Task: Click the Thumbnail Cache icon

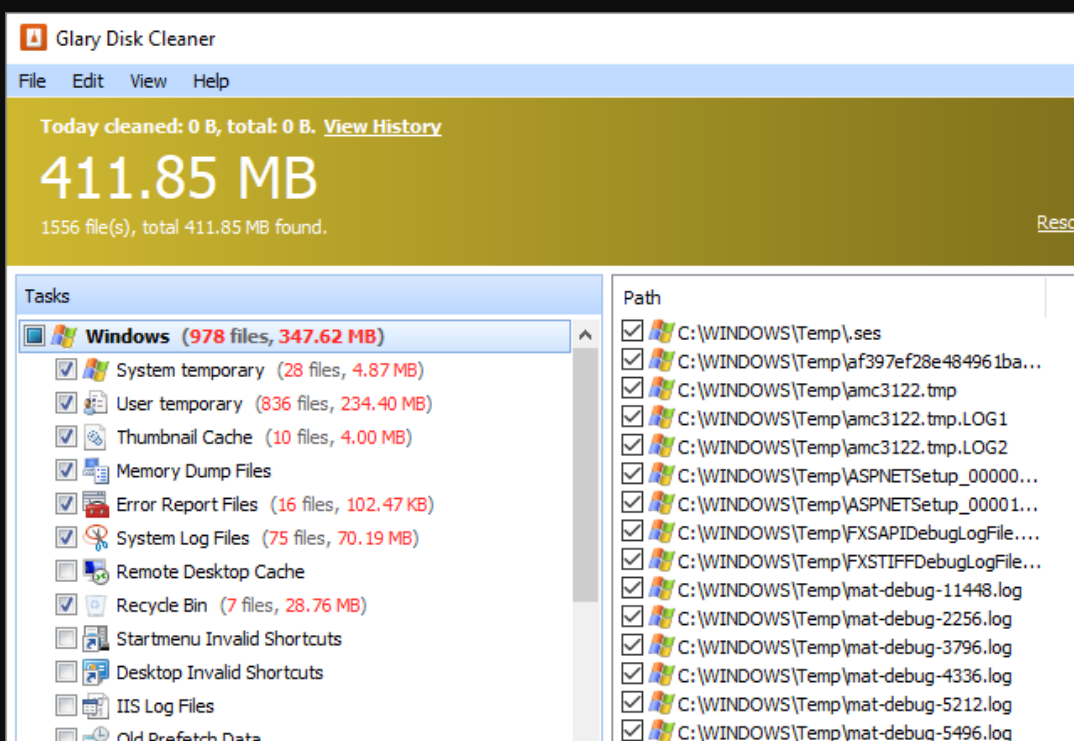Action: pyautogui.click(x=96, y=437)
